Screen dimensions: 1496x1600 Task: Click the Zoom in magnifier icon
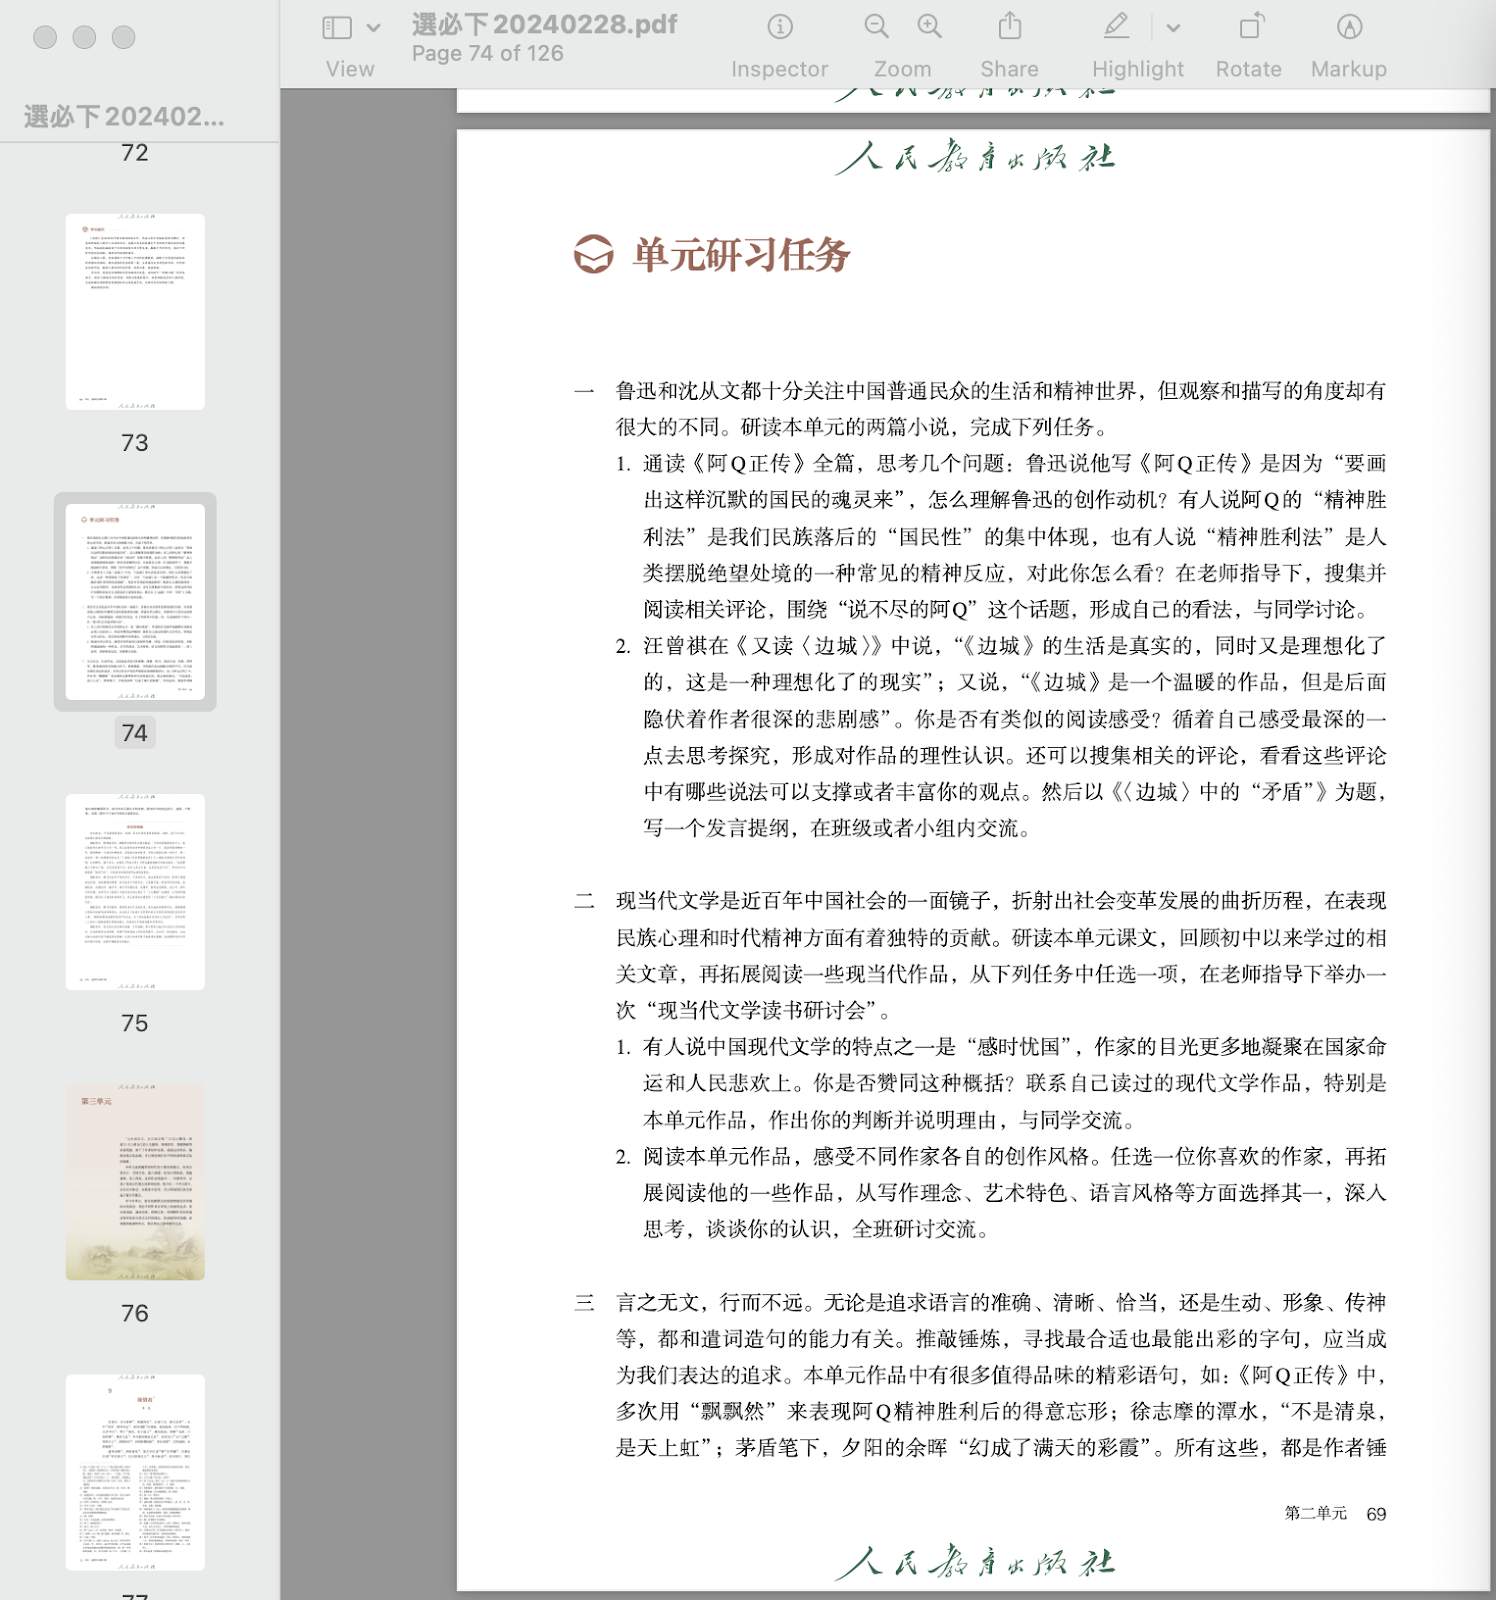(x=929, y=27)
